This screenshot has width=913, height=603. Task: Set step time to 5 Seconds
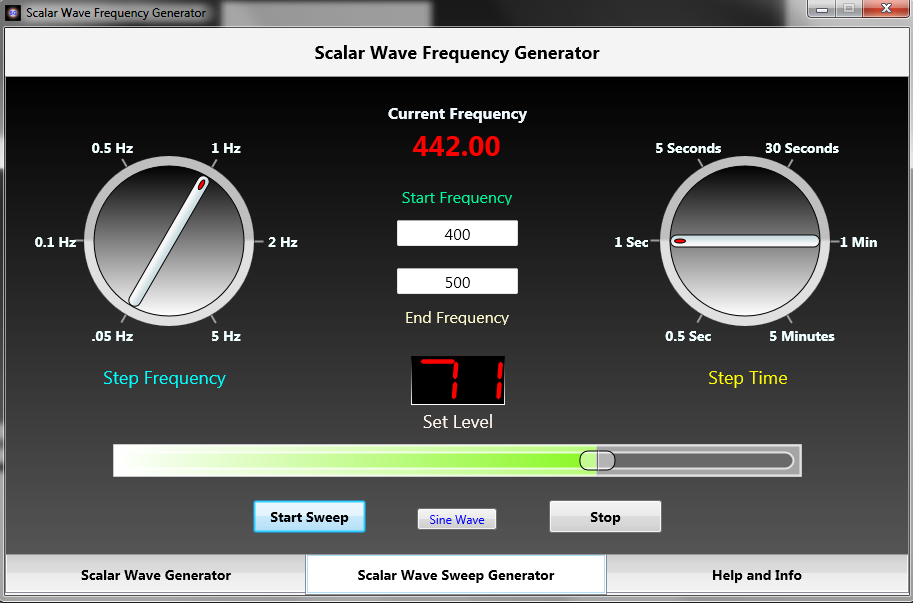coord(688,148)
